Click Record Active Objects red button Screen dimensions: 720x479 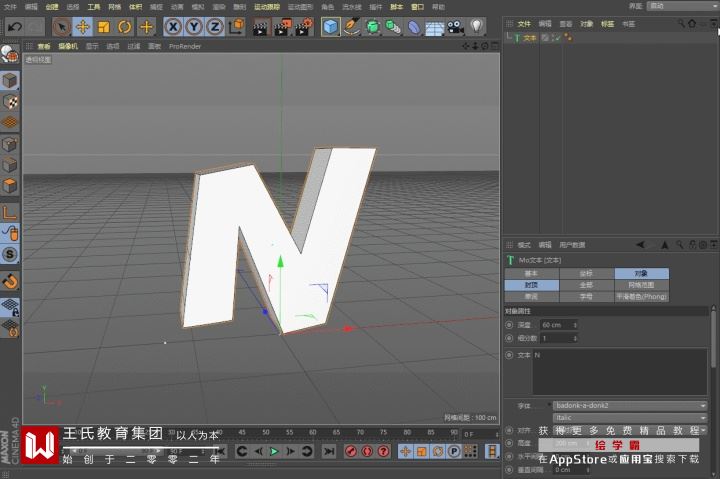pos(351,451)
